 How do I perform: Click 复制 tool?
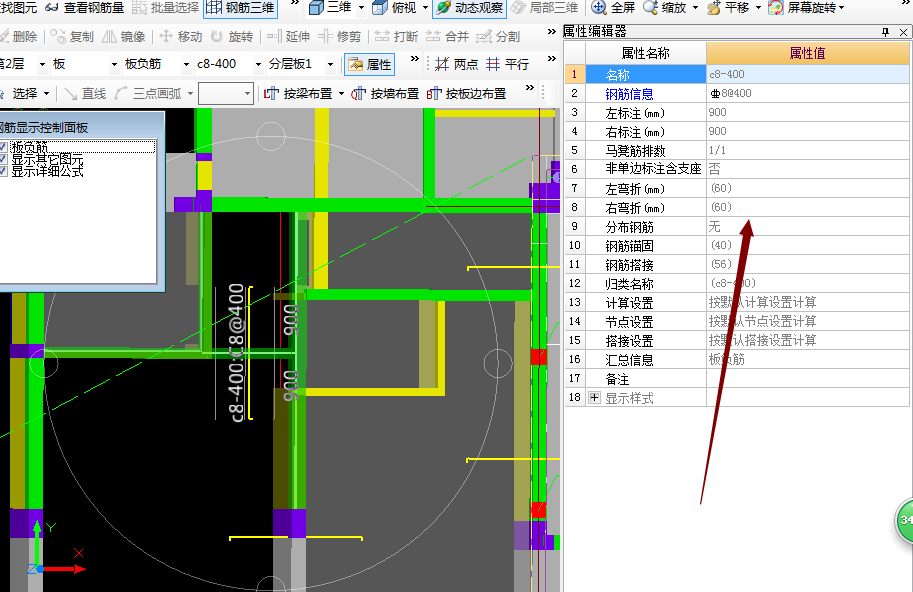(72, 37)
